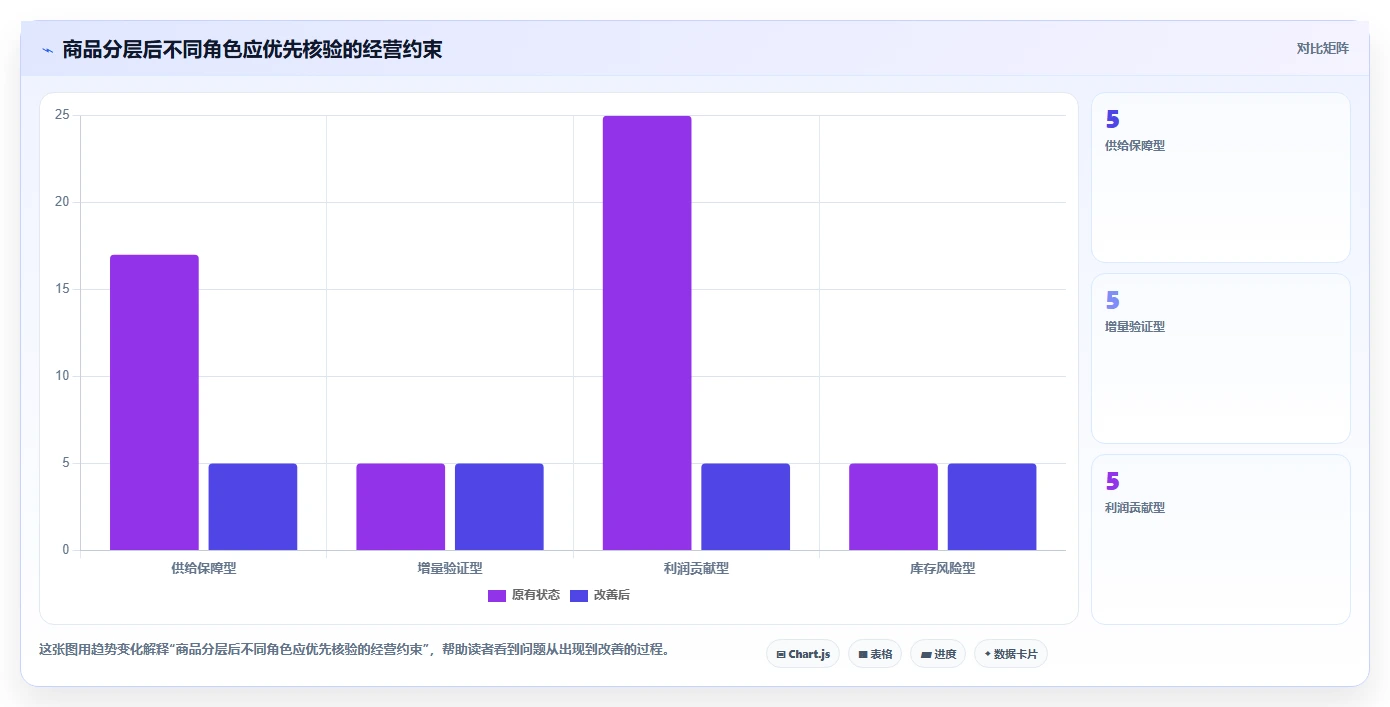The width and height of the screenshot is (1390, 707).
Task: Click the Chart.js tag chip
Action: point(803,654)
